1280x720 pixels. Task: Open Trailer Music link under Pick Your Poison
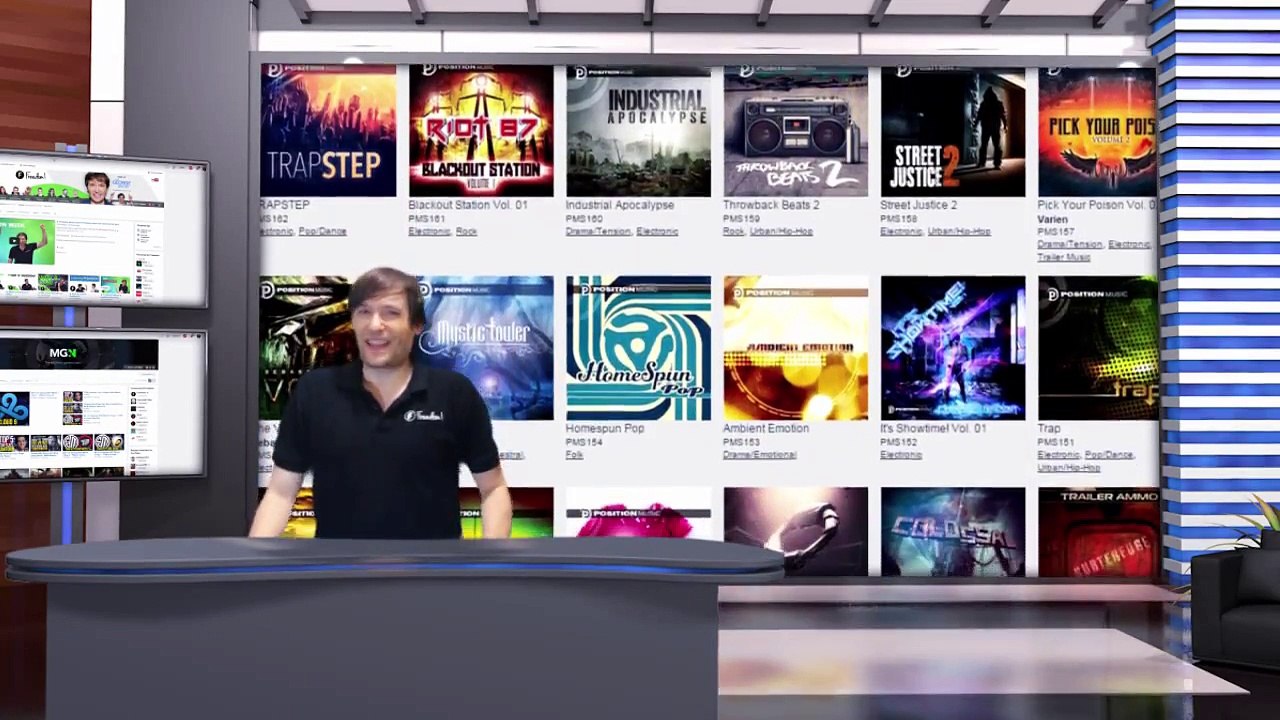pyautogui.click(x=1064, y=257)
